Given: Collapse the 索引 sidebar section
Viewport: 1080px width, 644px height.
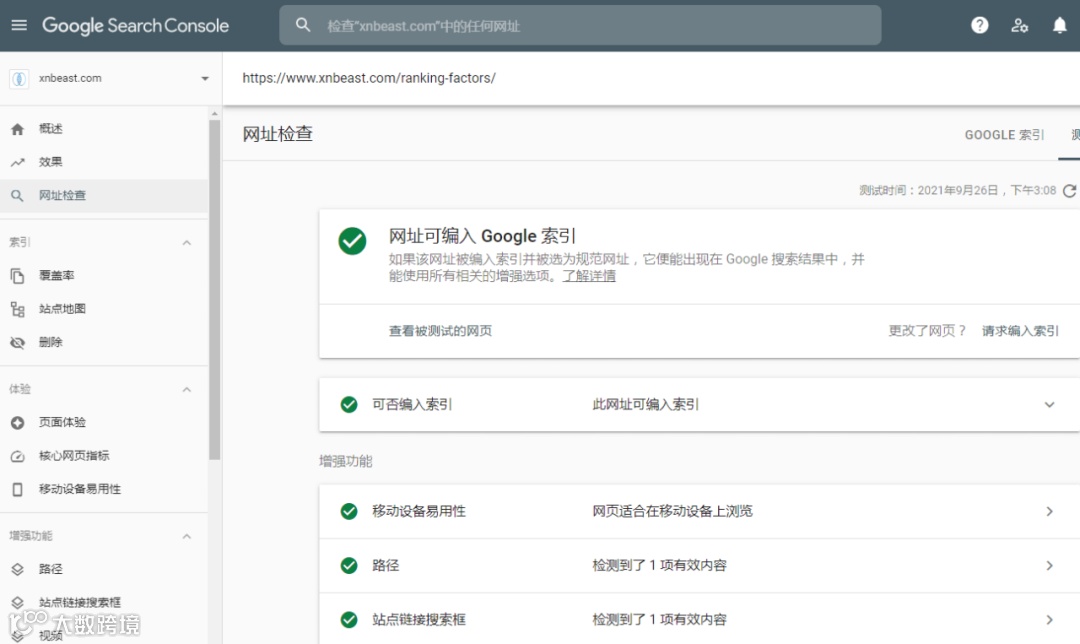Looking at the screenshot, I should [187, 242].
